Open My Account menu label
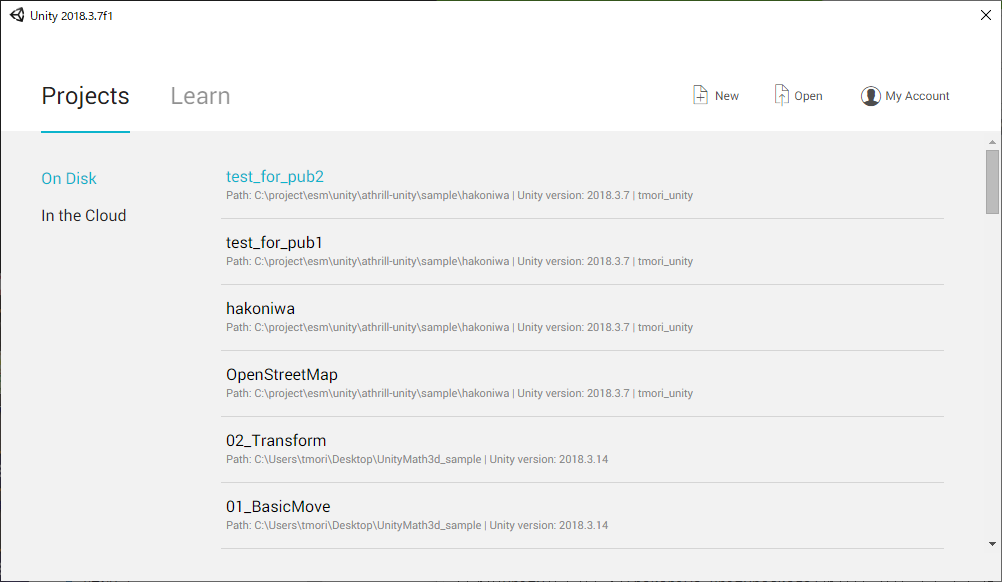Viewport: 1002px width, 582px height. pos(917,96)
